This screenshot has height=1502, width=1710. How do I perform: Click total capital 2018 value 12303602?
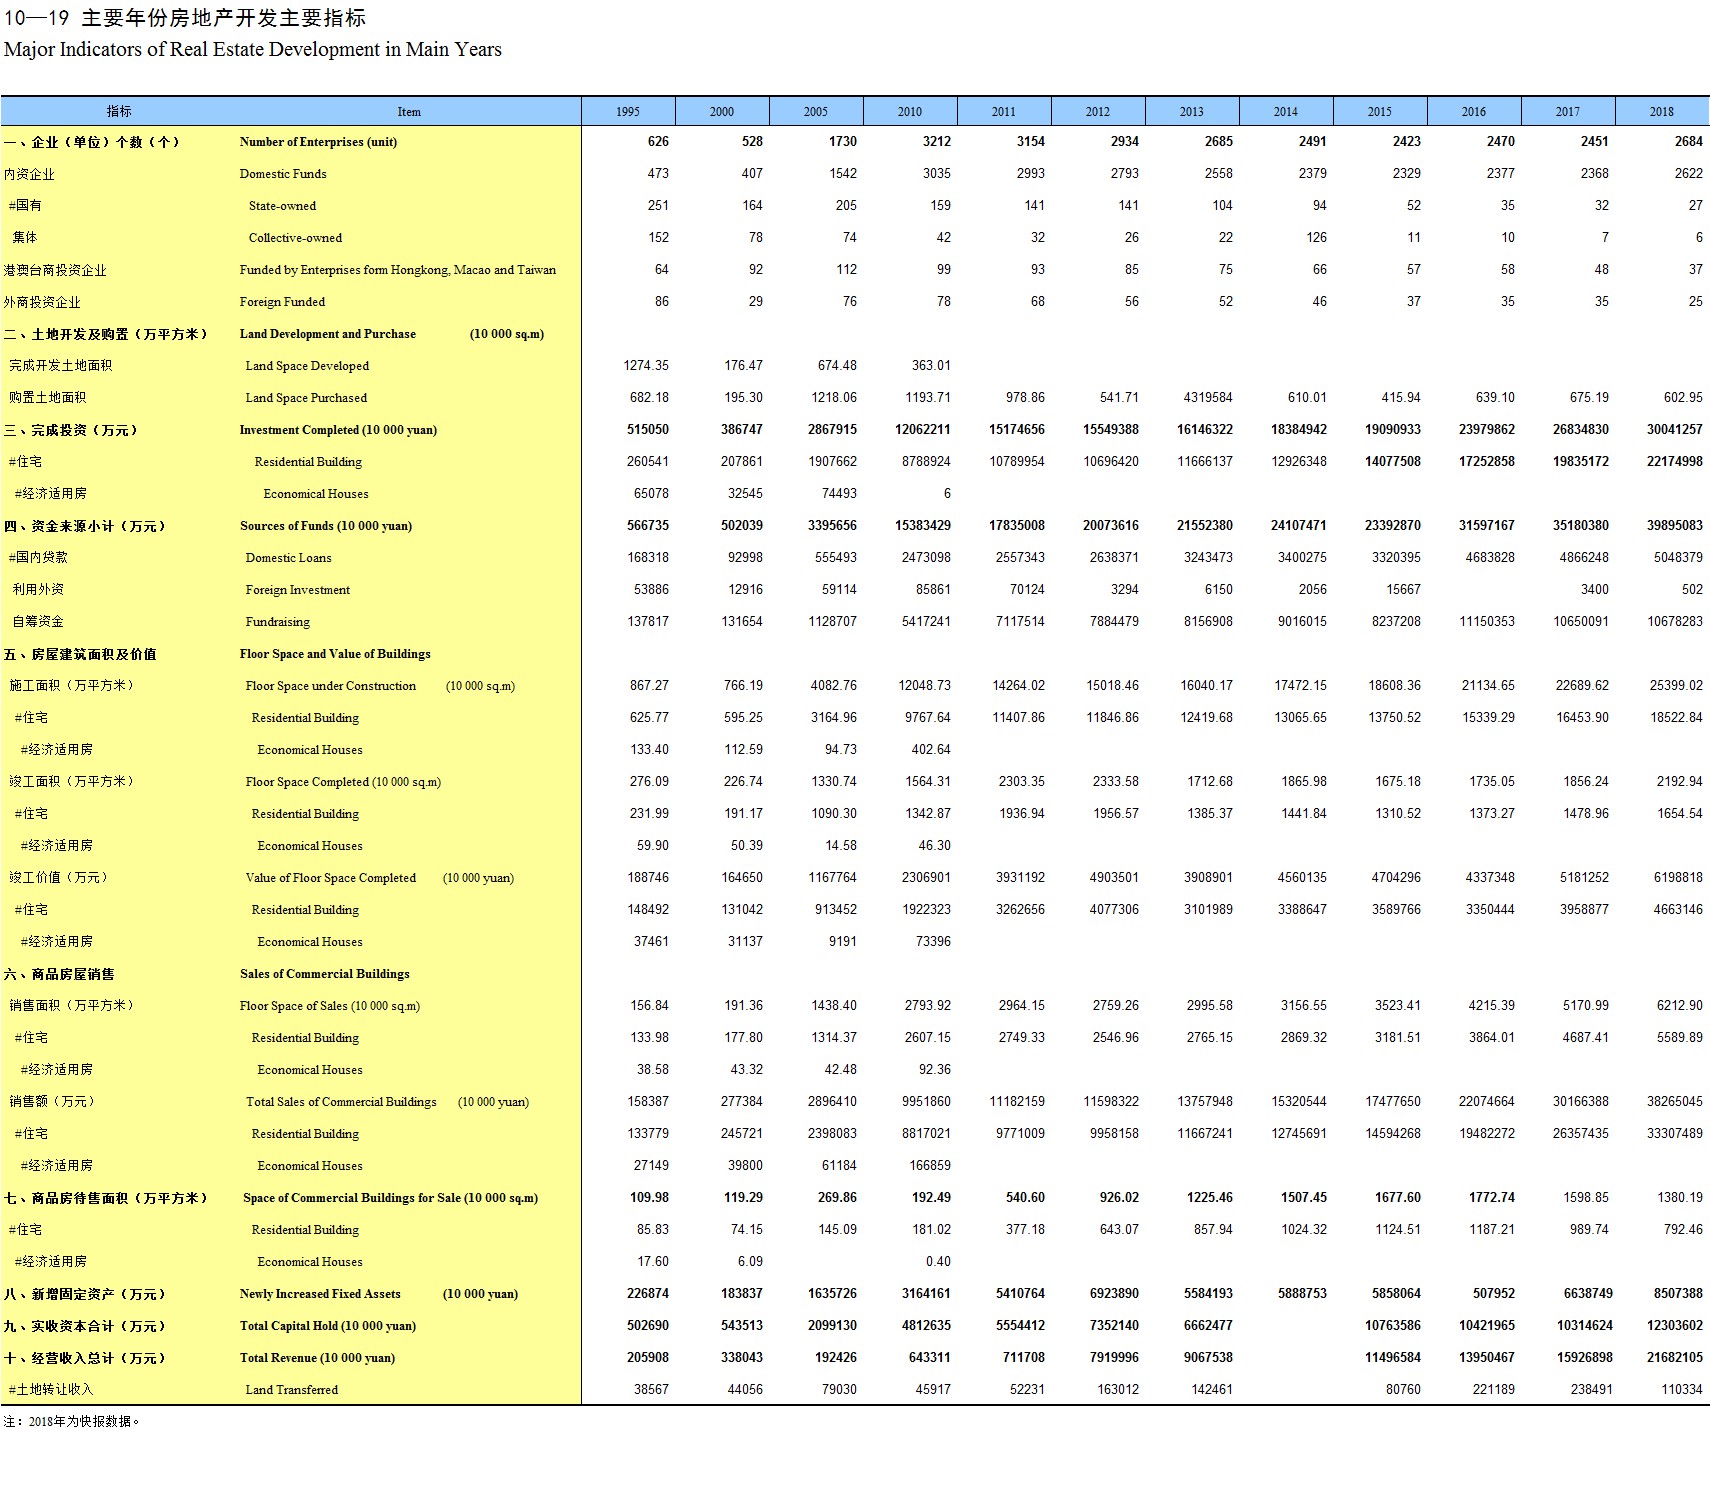[x=1675, y=1326]
